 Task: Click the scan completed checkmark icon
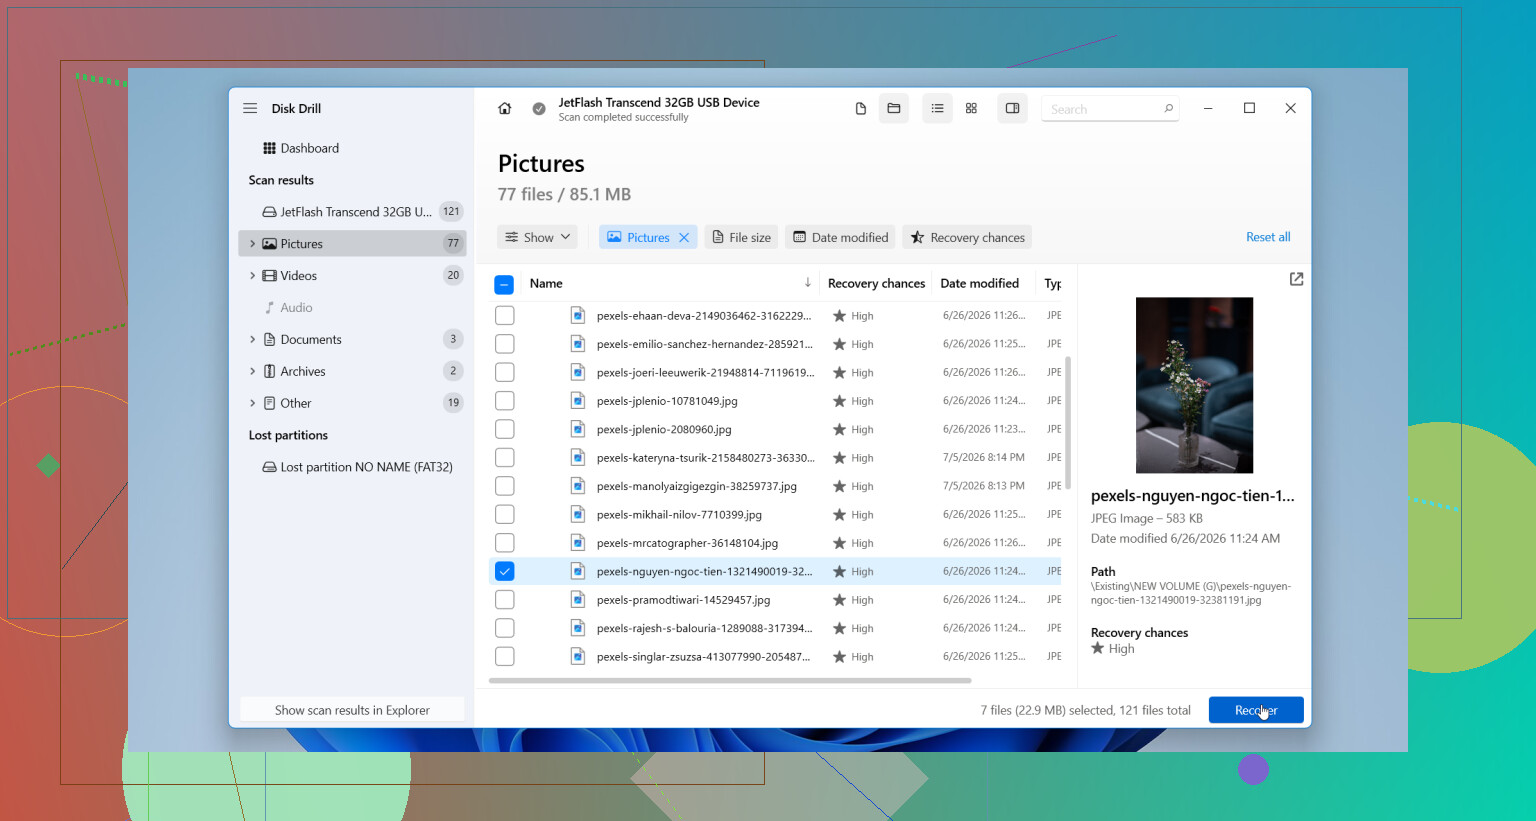pyautogui.click(x=539, y=109)
